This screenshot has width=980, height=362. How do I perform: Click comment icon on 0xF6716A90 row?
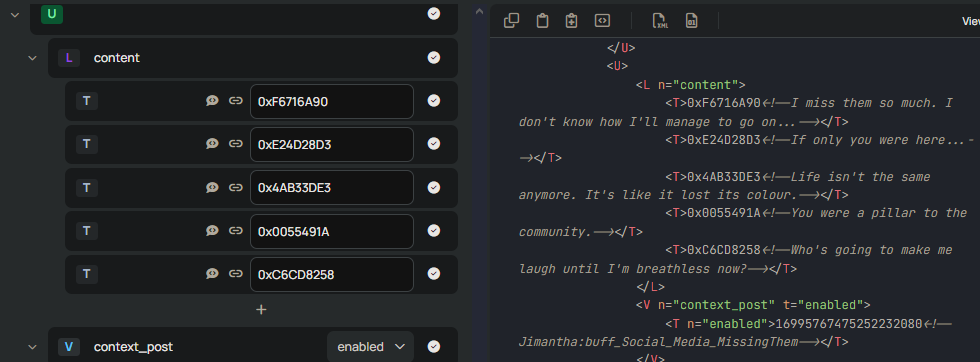click(x=212, y=101)
